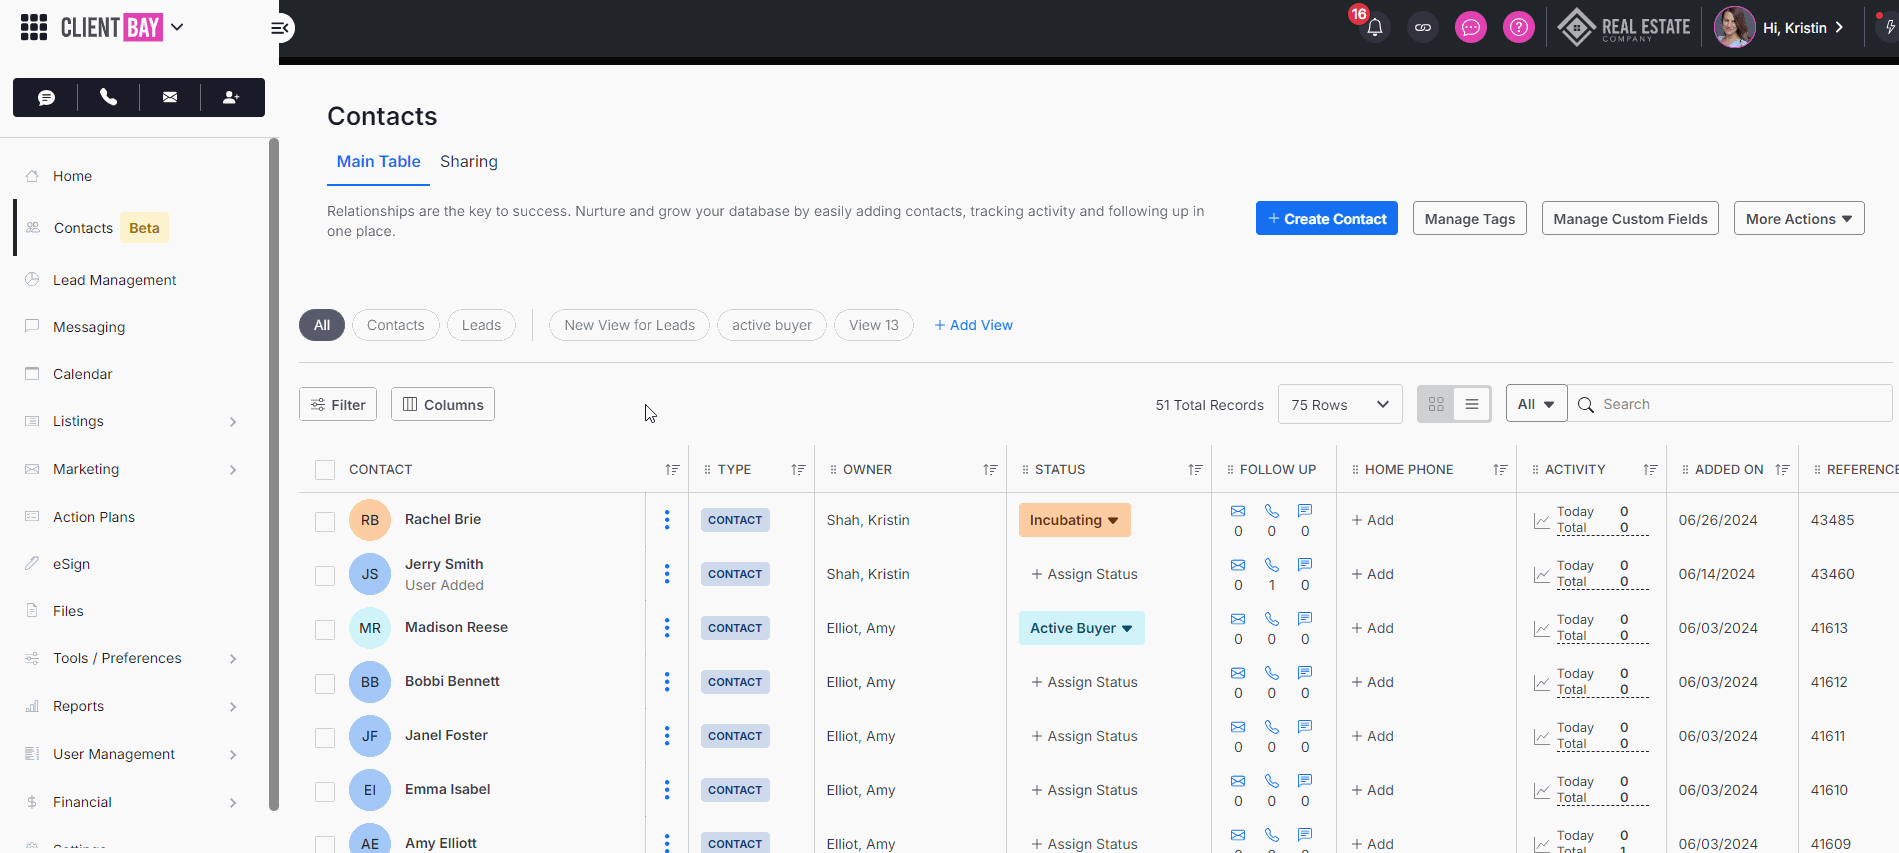Image resolution: width=1899 pixels, height=853 pixels.
Task: Switch to list view icon
Action: pos(1472,404)
